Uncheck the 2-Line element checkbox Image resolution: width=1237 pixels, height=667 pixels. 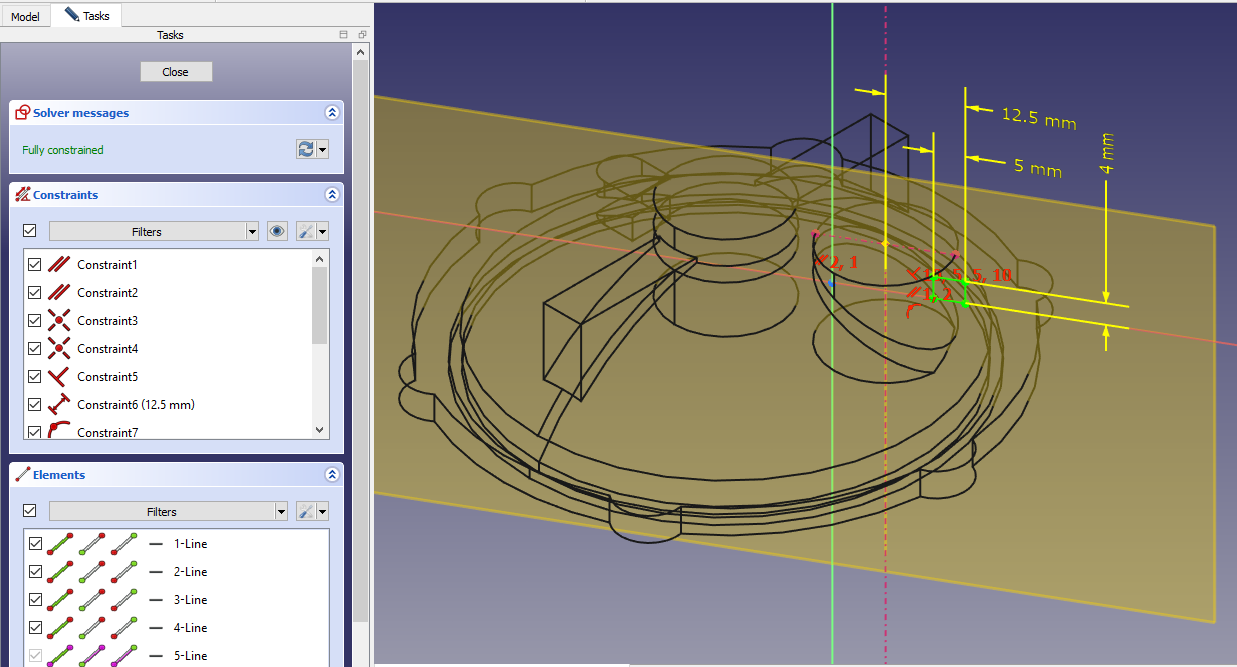point(35,572)
